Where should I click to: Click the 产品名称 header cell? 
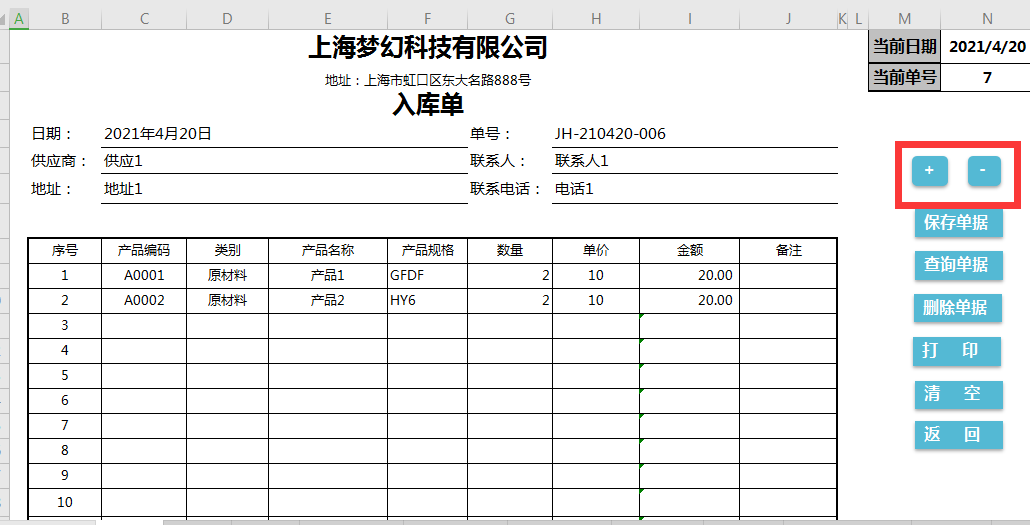[328, 250]
